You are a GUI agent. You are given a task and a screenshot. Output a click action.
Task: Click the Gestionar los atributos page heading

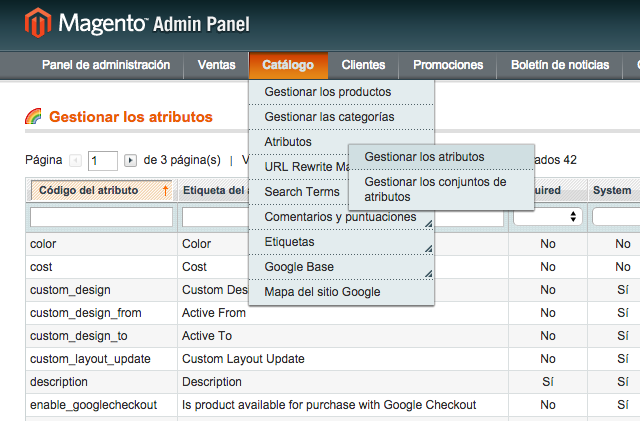point(131,117)
